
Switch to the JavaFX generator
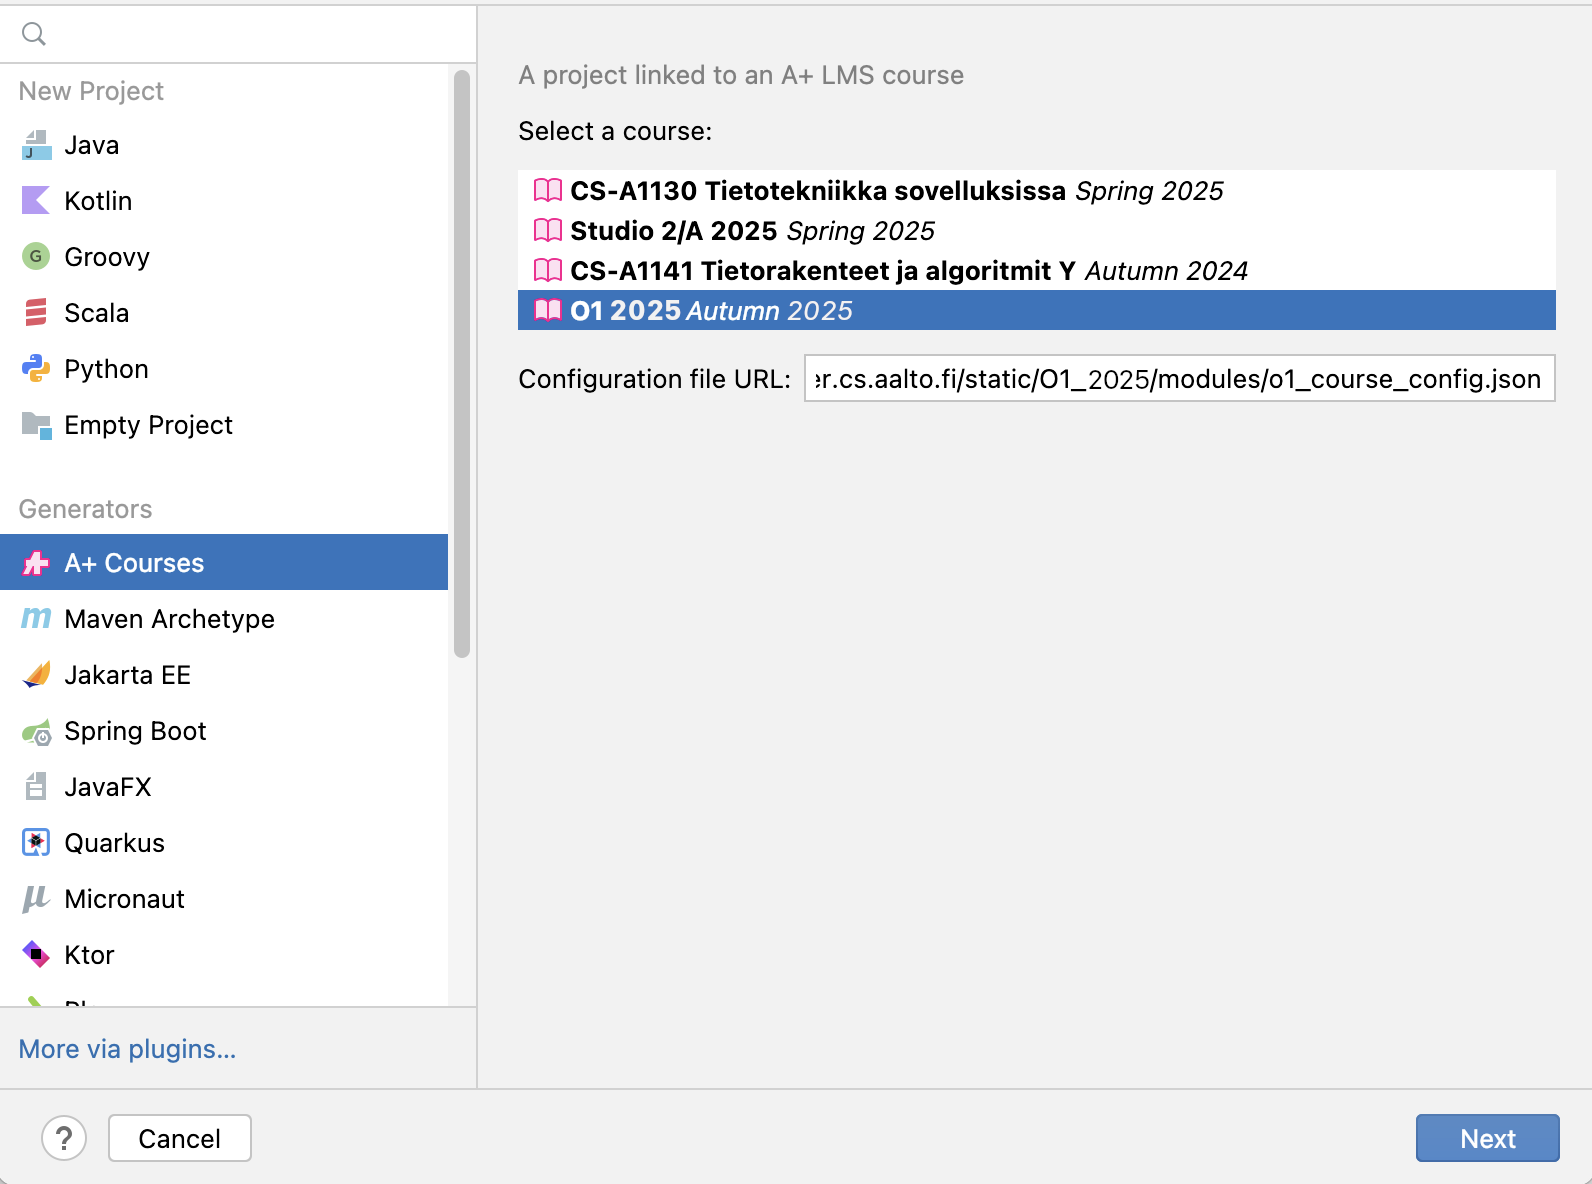(x=107, y=787)
